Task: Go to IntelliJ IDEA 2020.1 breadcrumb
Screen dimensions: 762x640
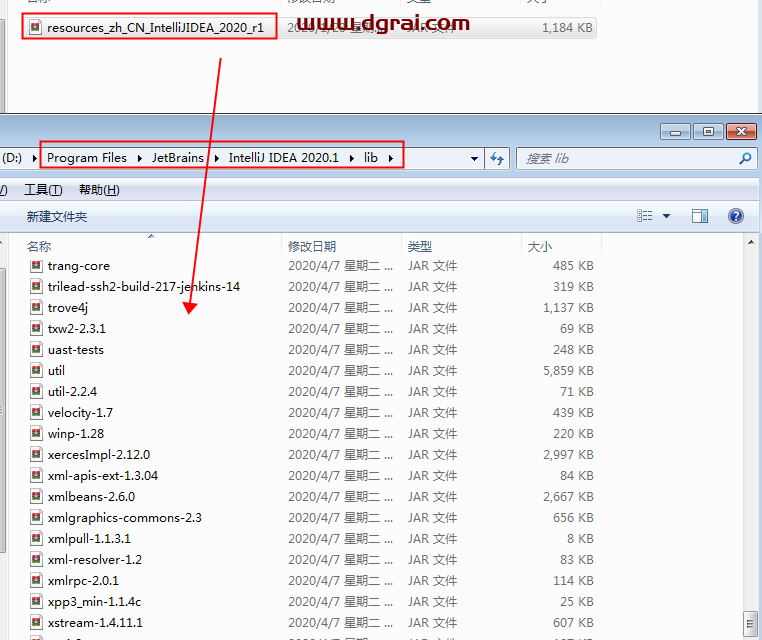Action: click(x=284, y=158)
